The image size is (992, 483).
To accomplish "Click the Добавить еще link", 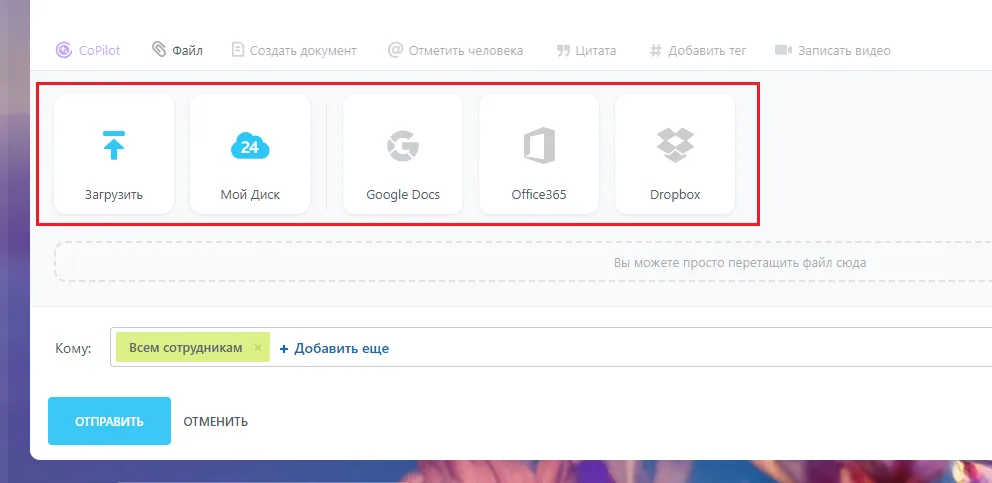I will coord(334,348).
